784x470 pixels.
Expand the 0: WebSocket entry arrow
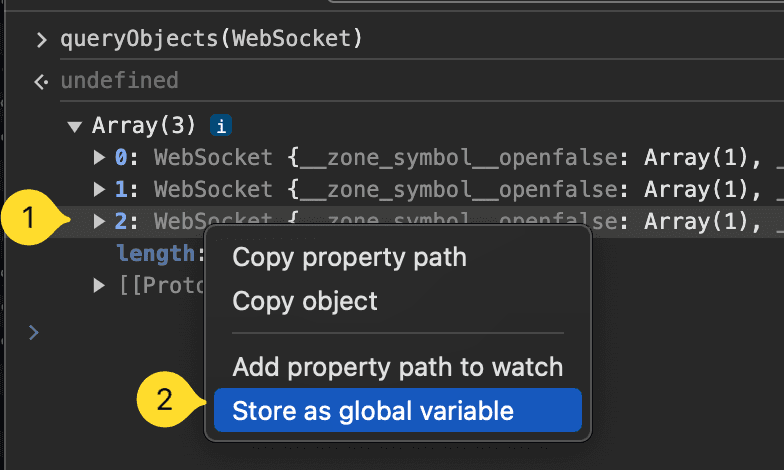[99, 157]
